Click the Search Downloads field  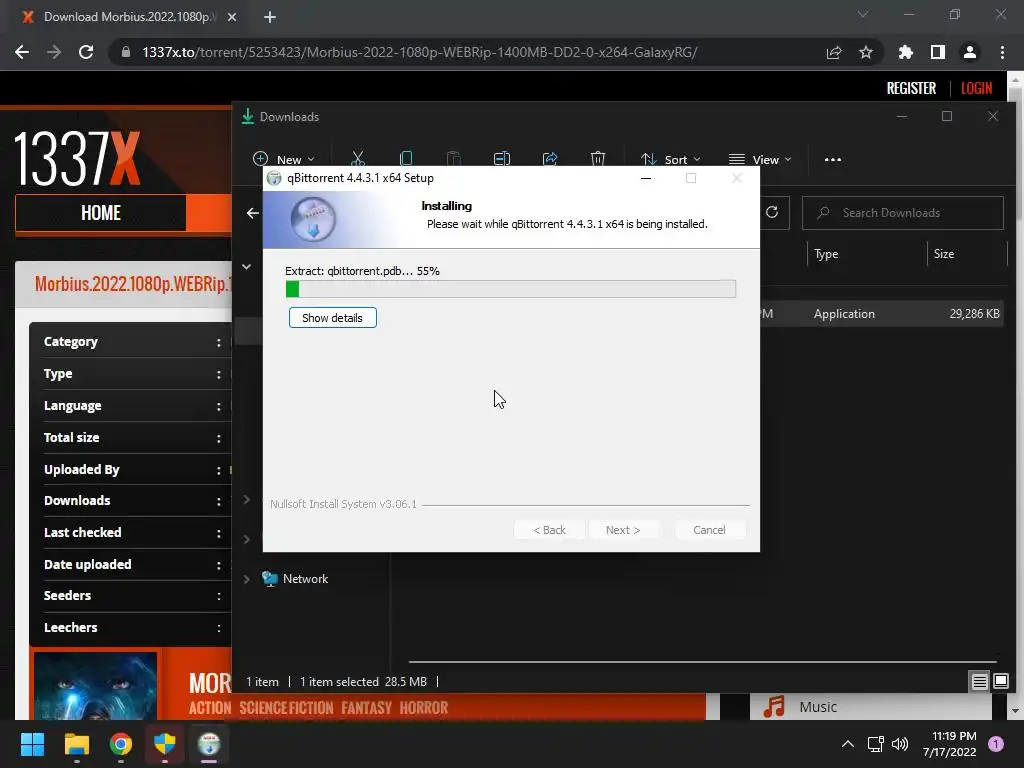pos(903,213)
